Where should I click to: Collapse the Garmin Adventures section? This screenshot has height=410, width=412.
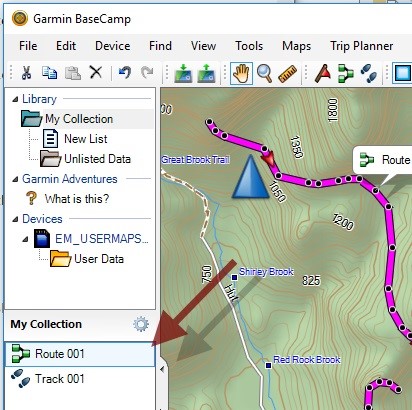coord(15,179)
